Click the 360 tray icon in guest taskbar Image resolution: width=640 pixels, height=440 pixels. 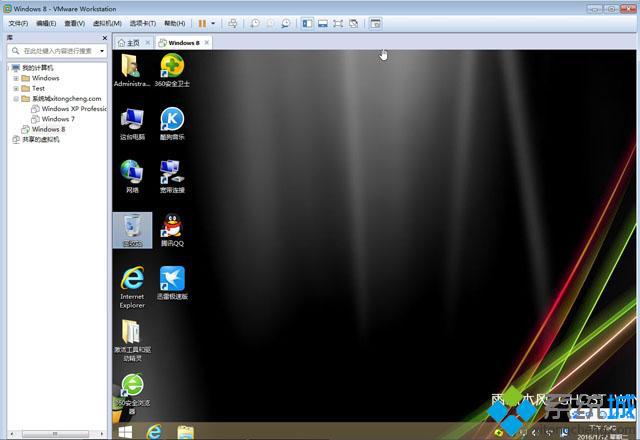pos(498,432)
